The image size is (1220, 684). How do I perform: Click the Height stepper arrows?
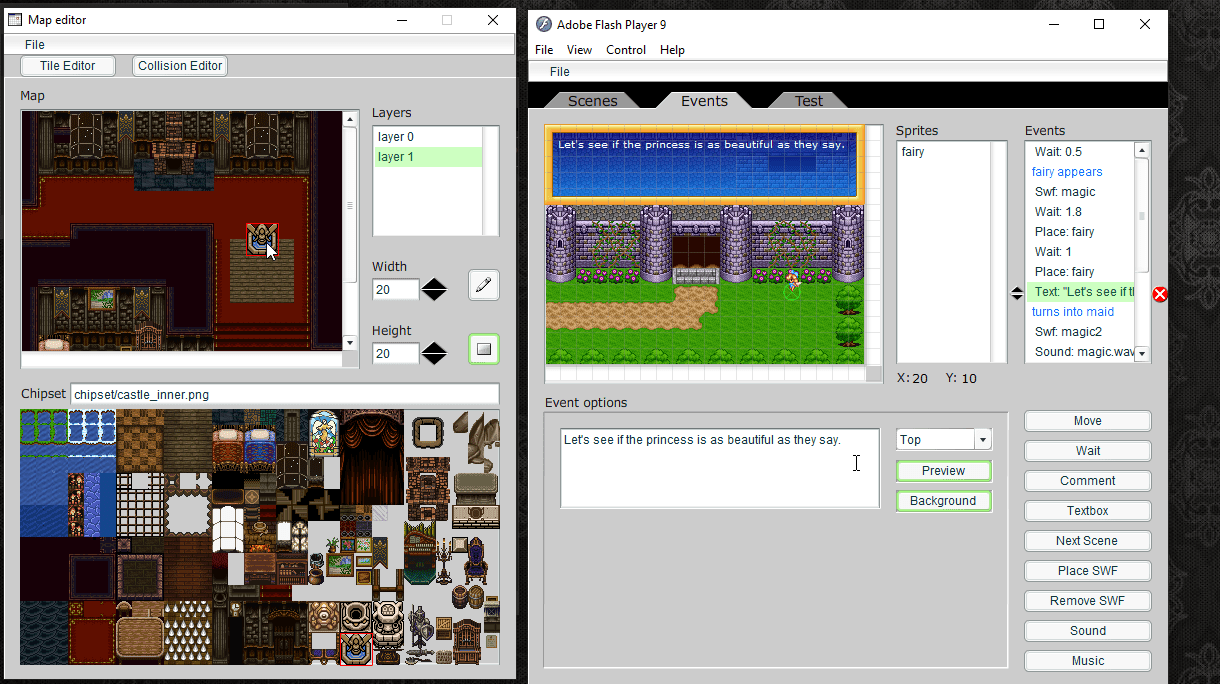tap(434, 354)
